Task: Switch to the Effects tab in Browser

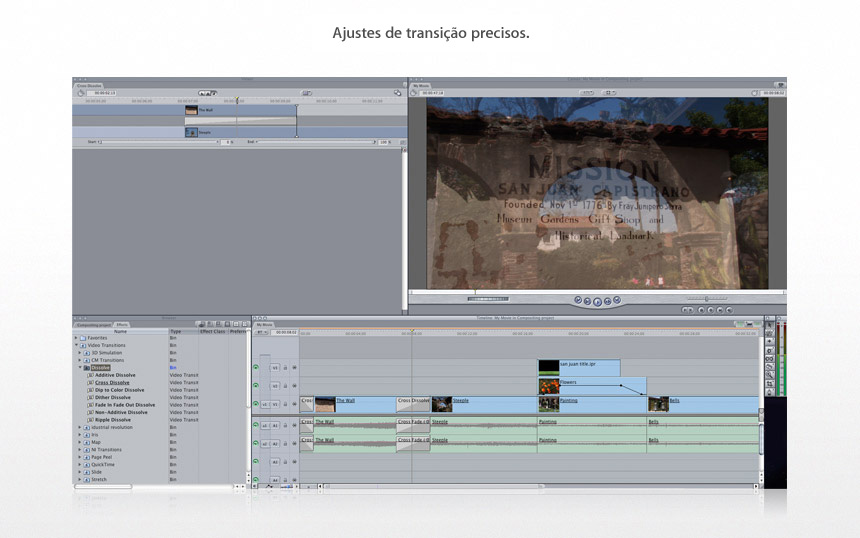Action: pos(121,325)
